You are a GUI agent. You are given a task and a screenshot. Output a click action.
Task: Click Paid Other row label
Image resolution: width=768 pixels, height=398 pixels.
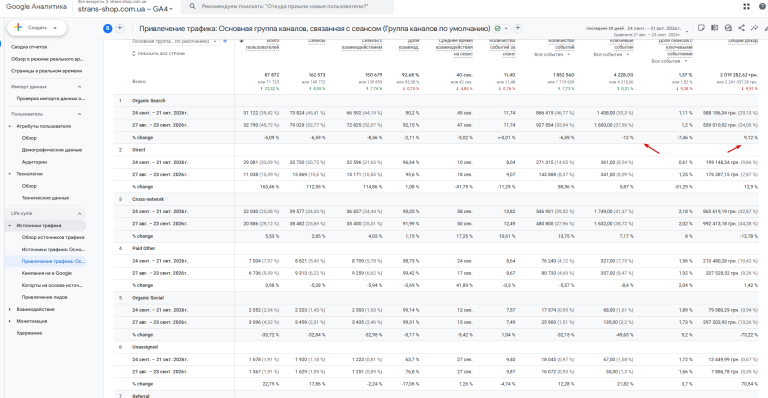pyautogui.click(x=144, y=248)
